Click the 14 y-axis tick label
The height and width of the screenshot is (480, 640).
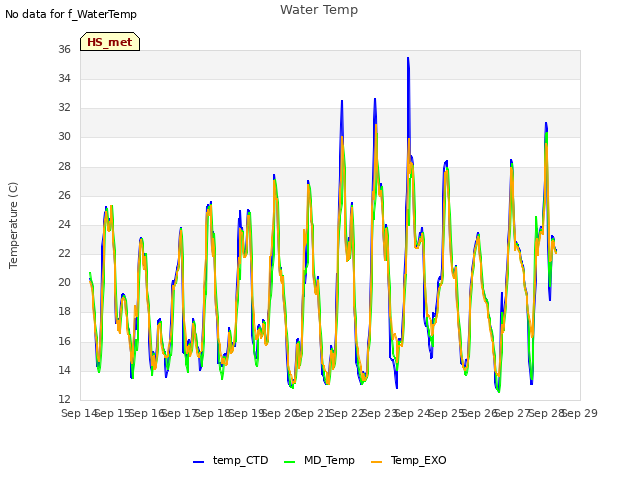pyautogui.click(x=64, y=371)
